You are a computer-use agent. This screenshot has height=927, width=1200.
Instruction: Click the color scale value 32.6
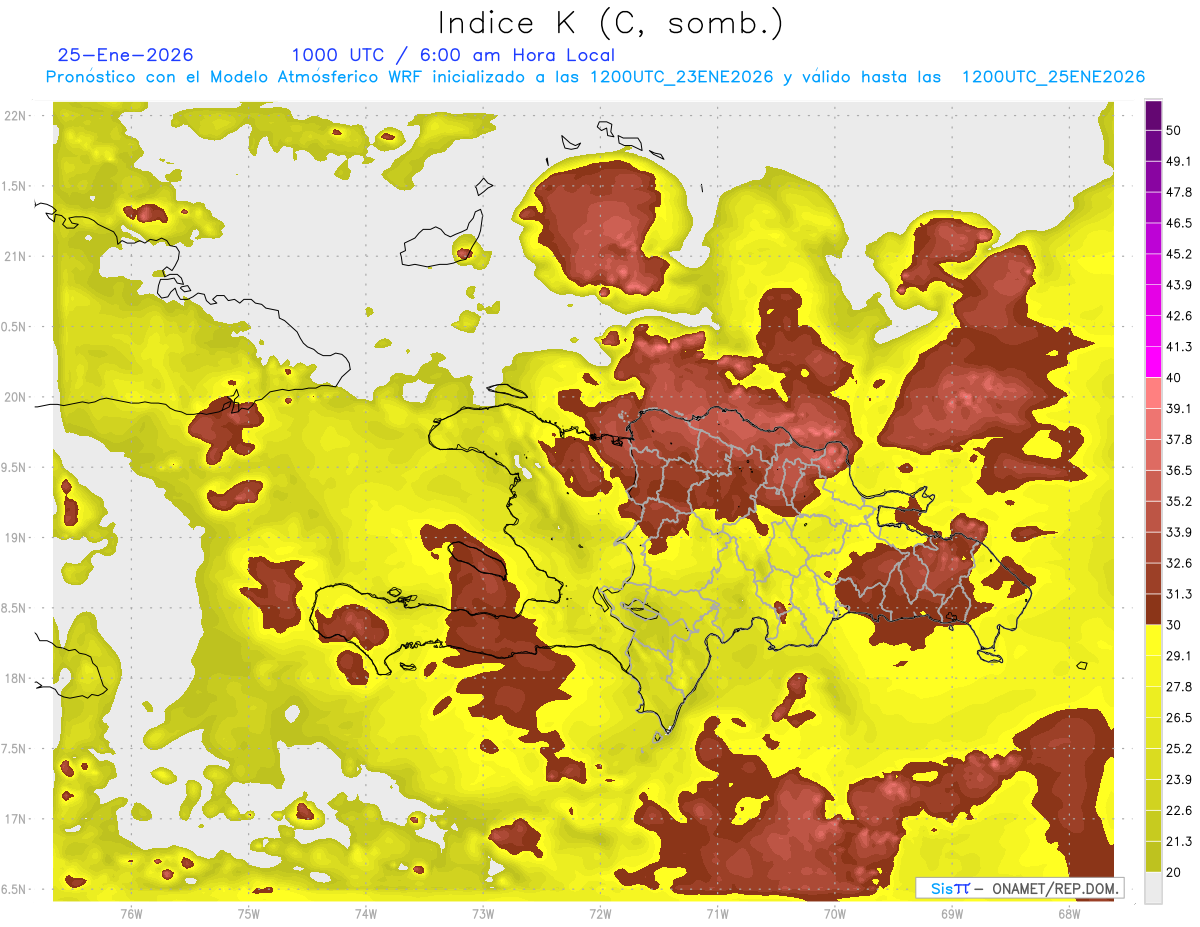(x=1179, y=563)
